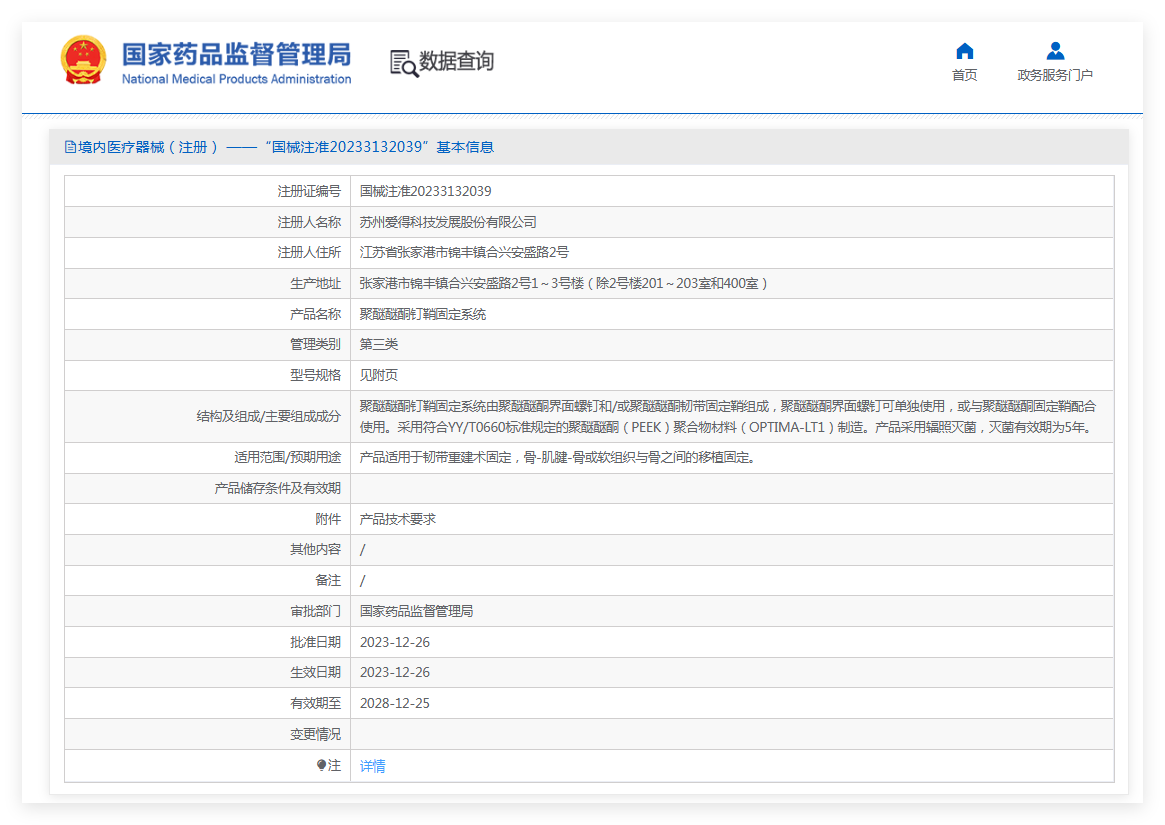This screenshot has width=1165, height=825.
Task: Select approving department value 国家药品监督管理局
Action: pyautogui.click(x=416, y=612)
